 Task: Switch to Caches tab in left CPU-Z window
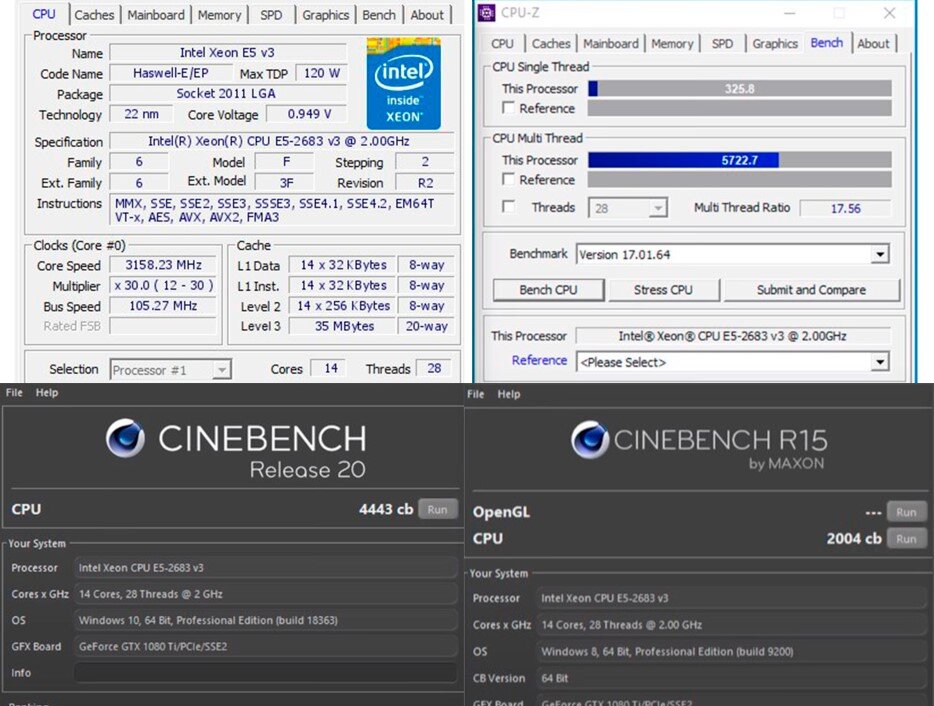[x=94, y=15]
